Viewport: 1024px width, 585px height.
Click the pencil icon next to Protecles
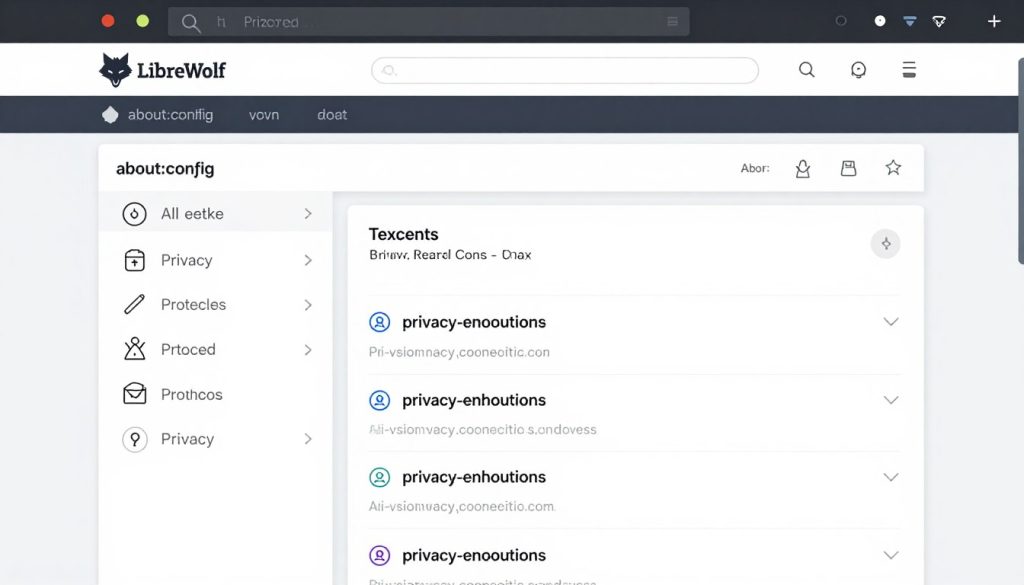(x=134, y=304)
